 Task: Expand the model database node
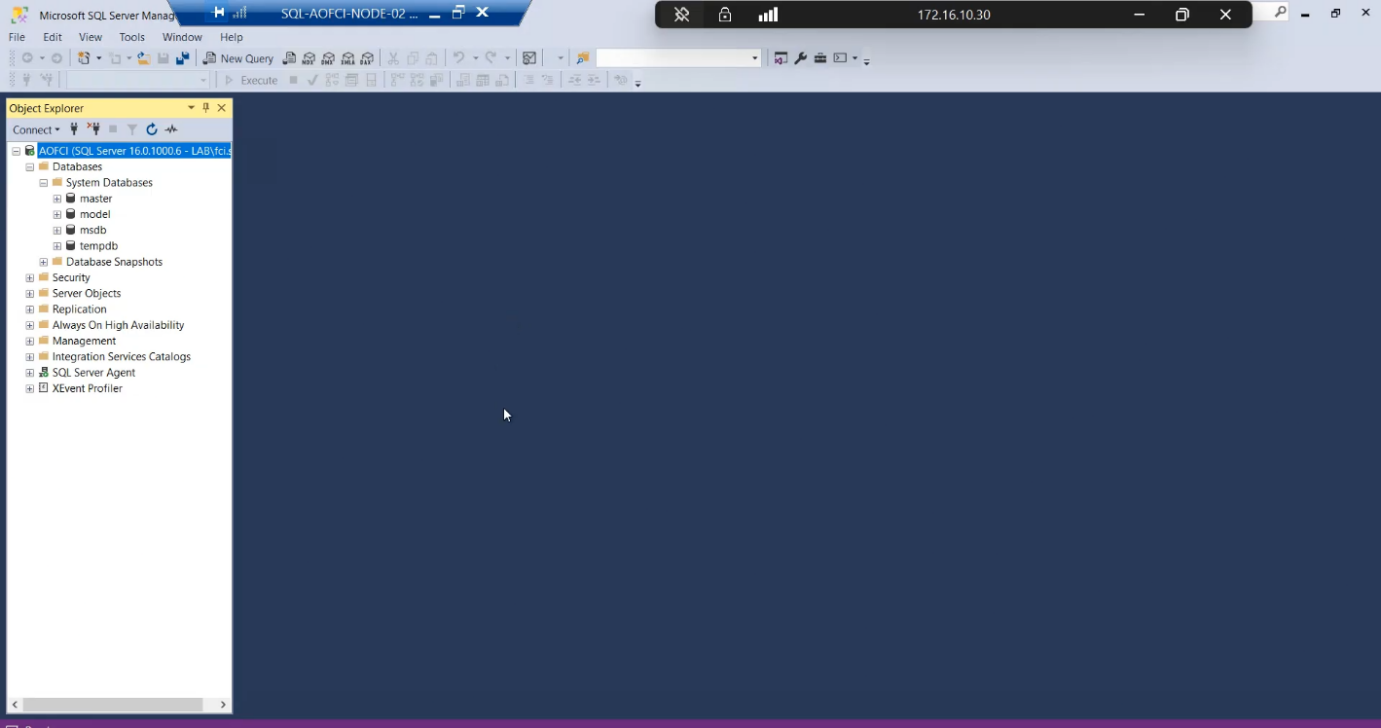(57, 214)
